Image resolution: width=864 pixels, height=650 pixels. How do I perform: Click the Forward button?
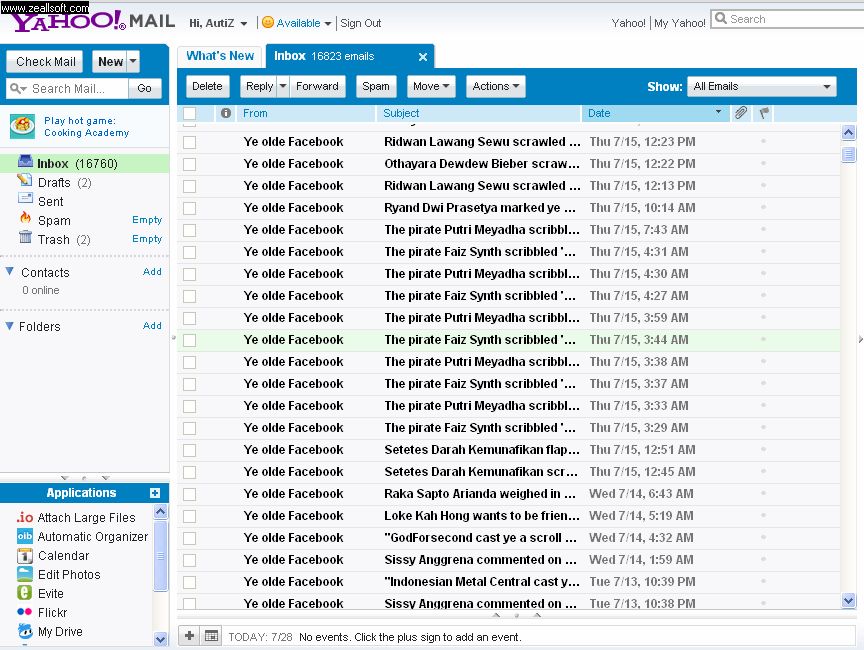(317, 86)
